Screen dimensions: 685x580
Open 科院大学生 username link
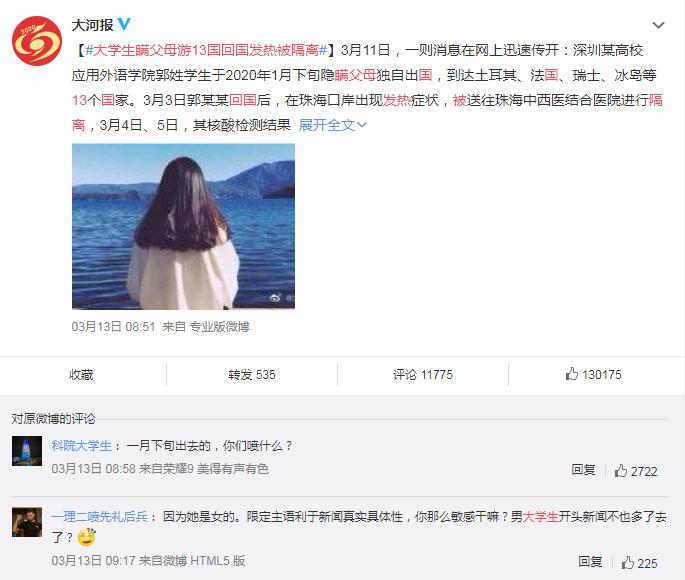pyautogui.click(x=82, y=446)
